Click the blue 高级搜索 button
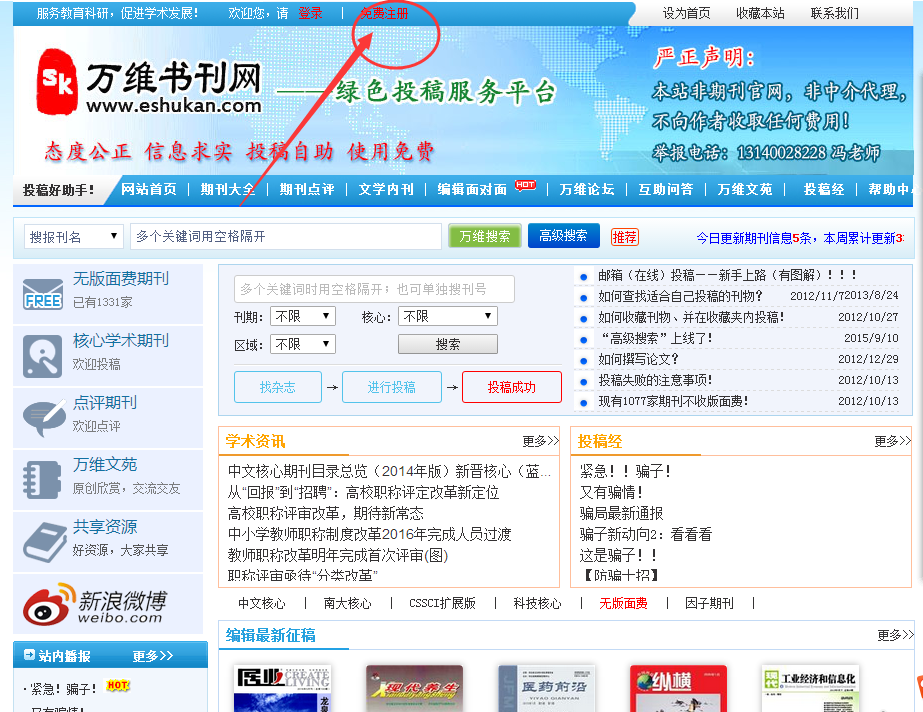Image resolution: width=923 pixels, height=712 pixels. pyautogui.click(x=563, y=236)
